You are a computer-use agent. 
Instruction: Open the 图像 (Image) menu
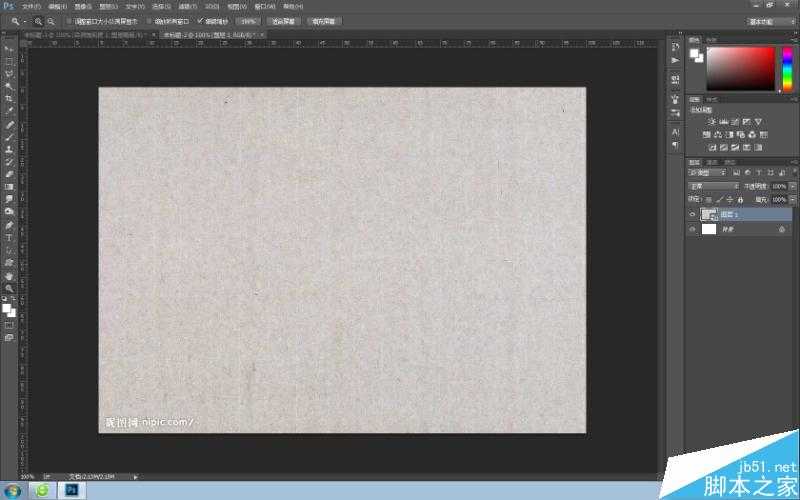tap(82, 6)
